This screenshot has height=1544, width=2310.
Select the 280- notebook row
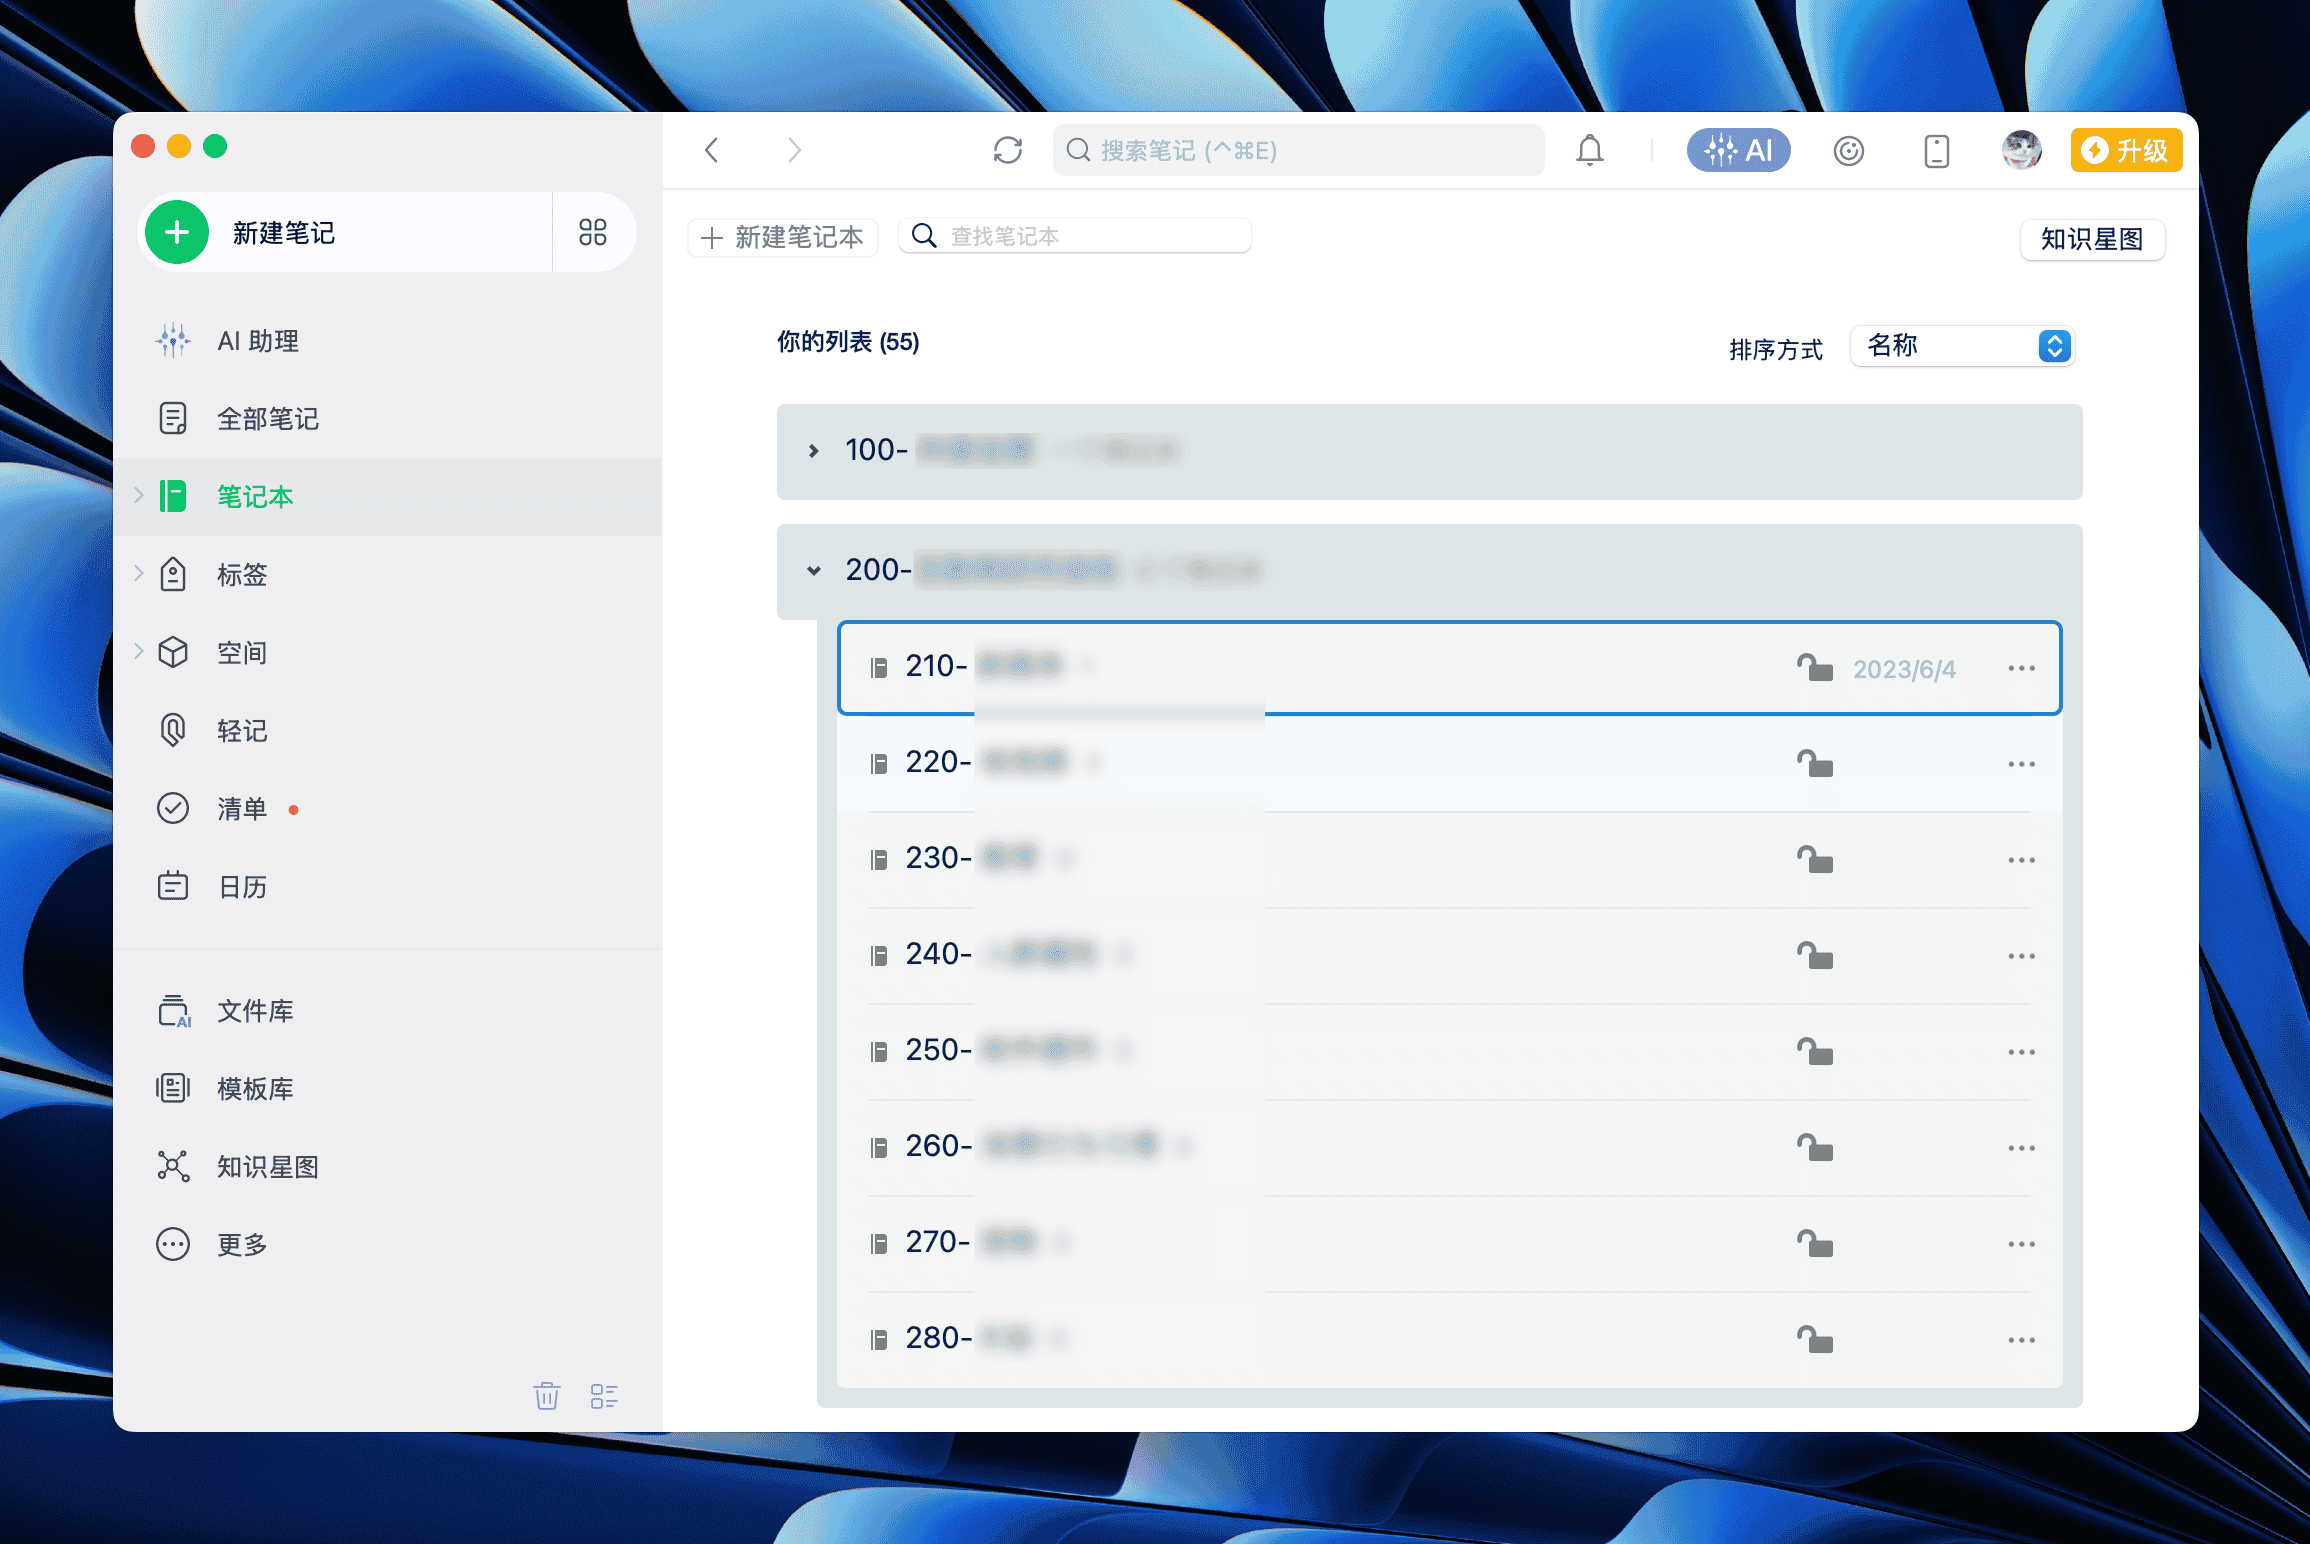tap(1449, 1339)
